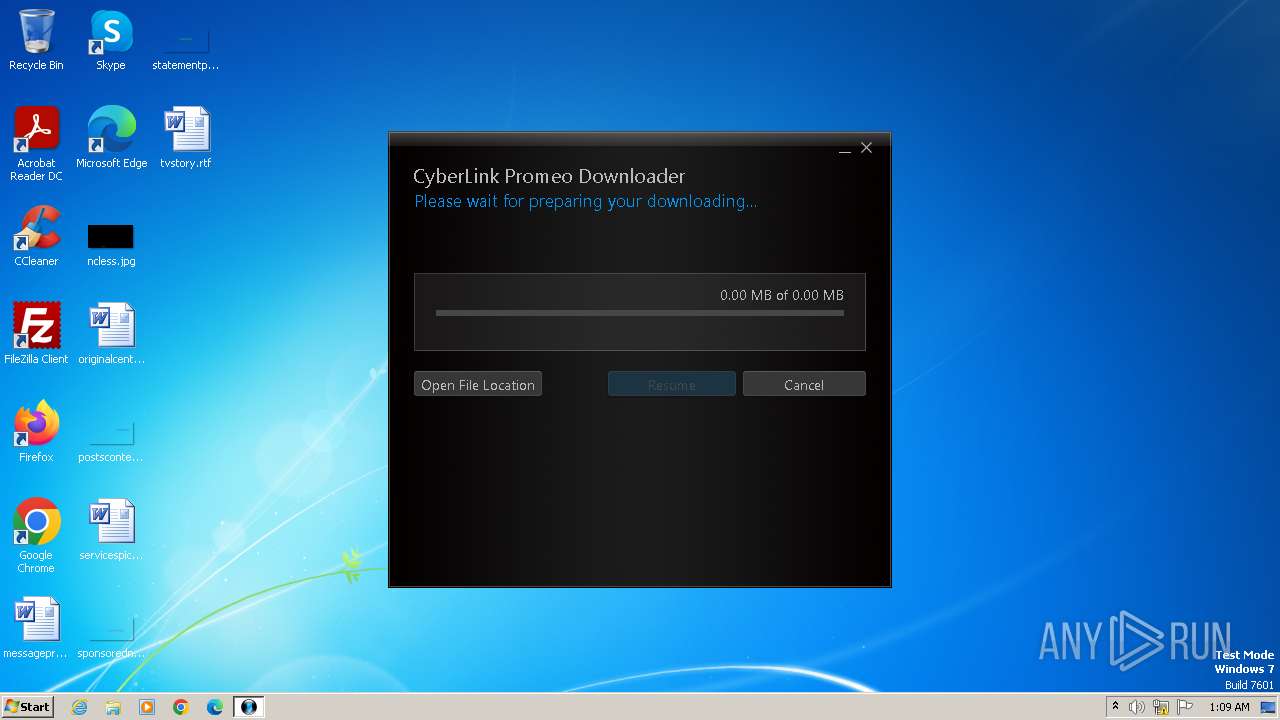Open the tvstory.rtf document
The width and height of the screenshot is (1280, 720).
point(185,138)
